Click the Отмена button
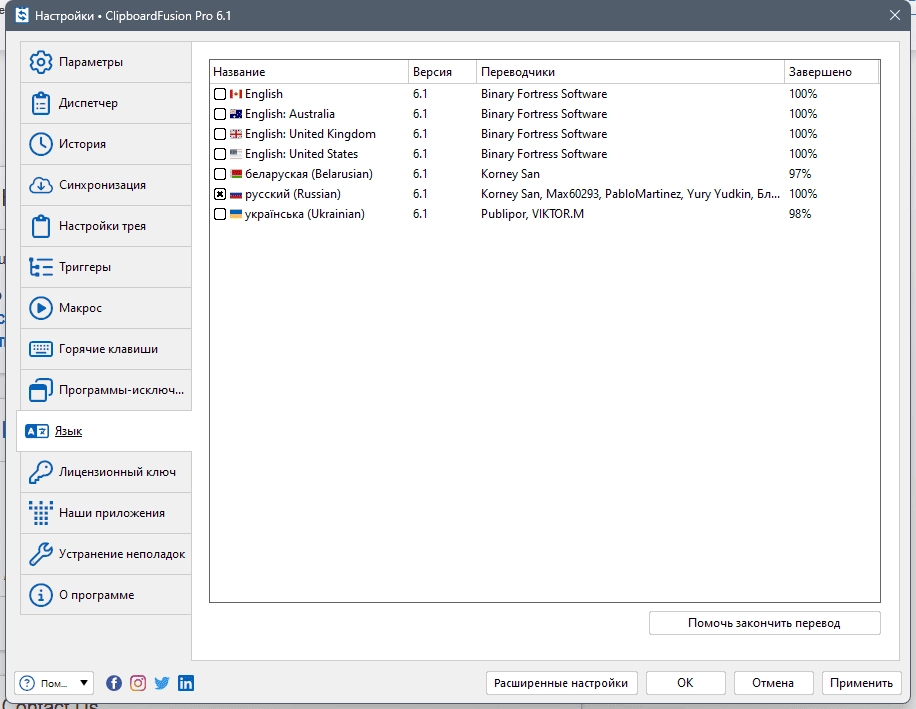916x709 pixels. click(773, 683)
